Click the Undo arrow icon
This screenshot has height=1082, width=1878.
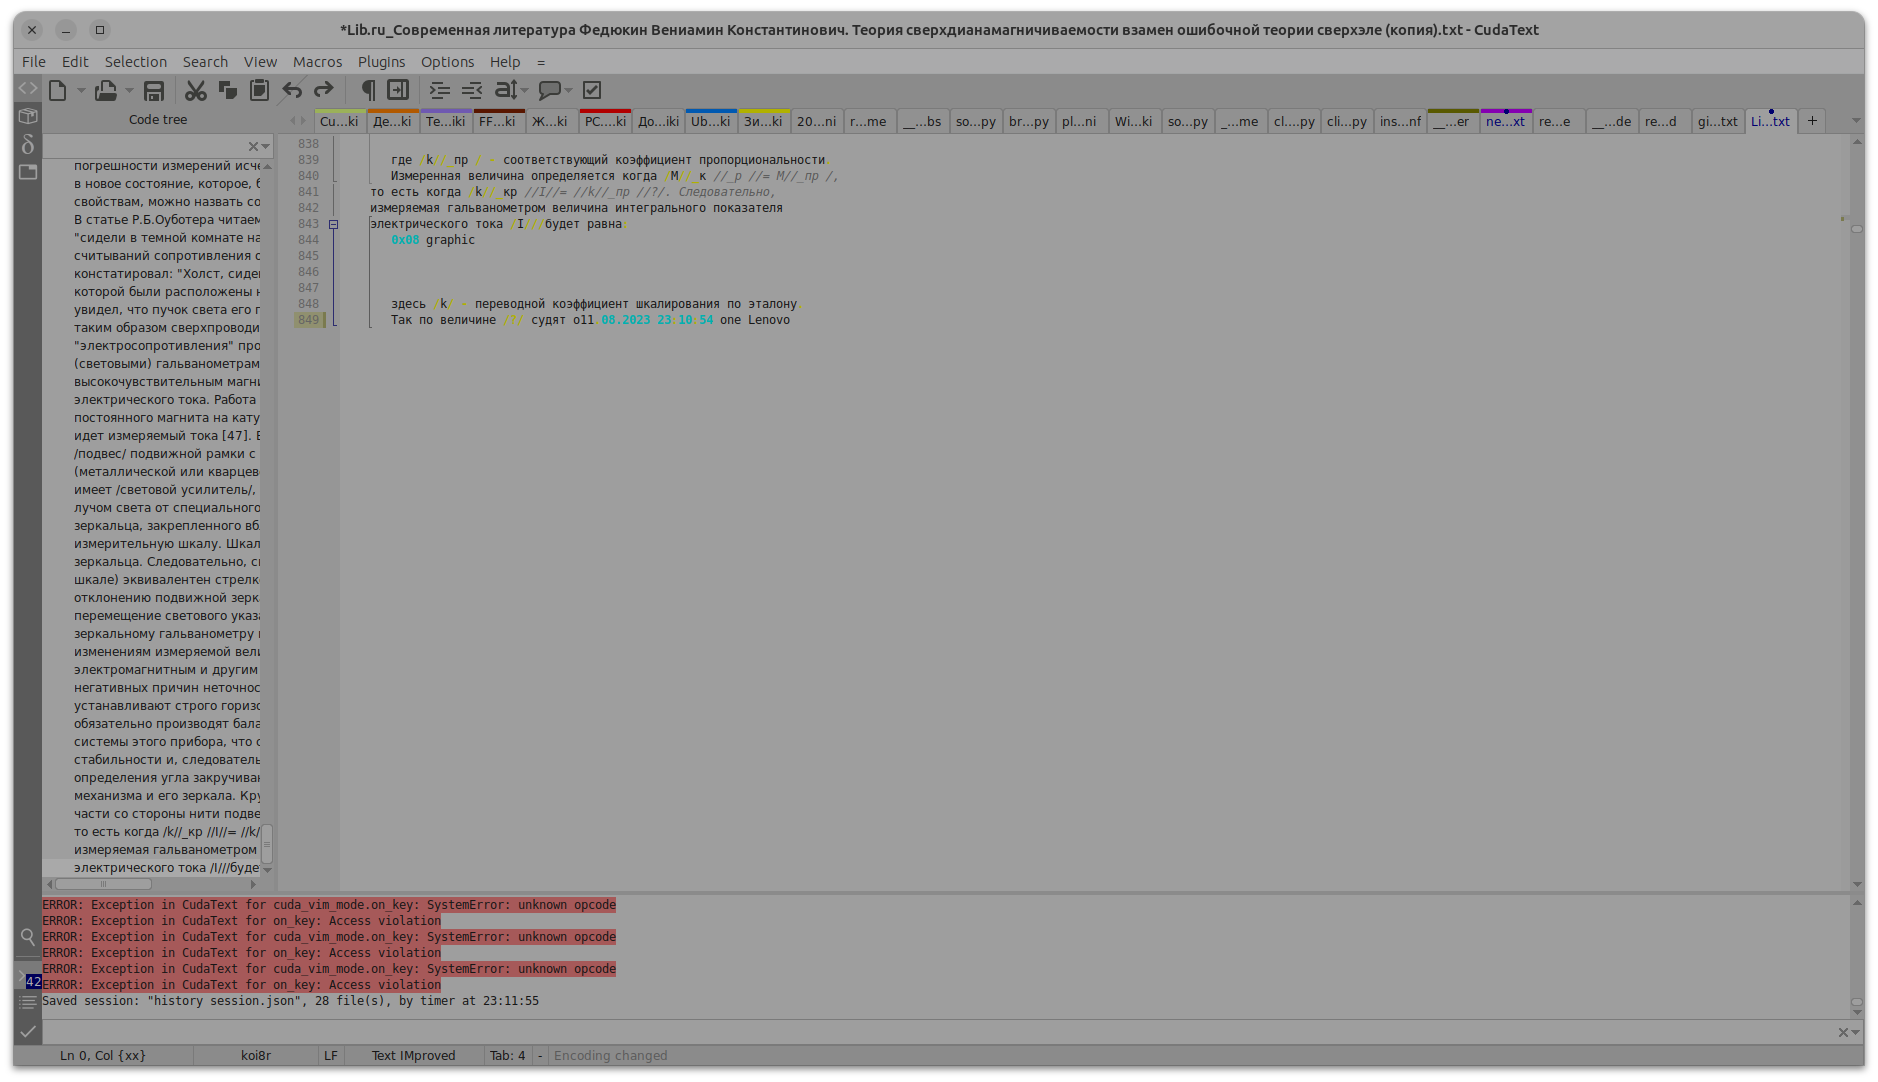[x=292, y=91]
